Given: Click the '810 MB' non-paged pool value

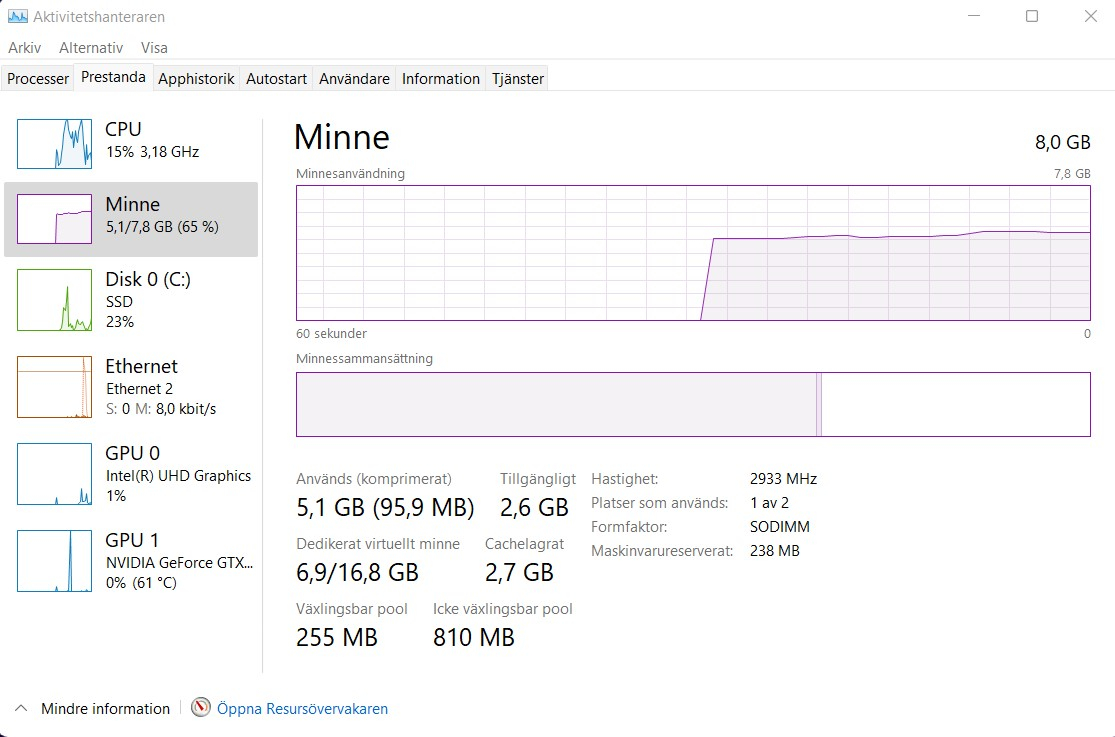Looking at the screenshot, I should [x=474, y=637].
